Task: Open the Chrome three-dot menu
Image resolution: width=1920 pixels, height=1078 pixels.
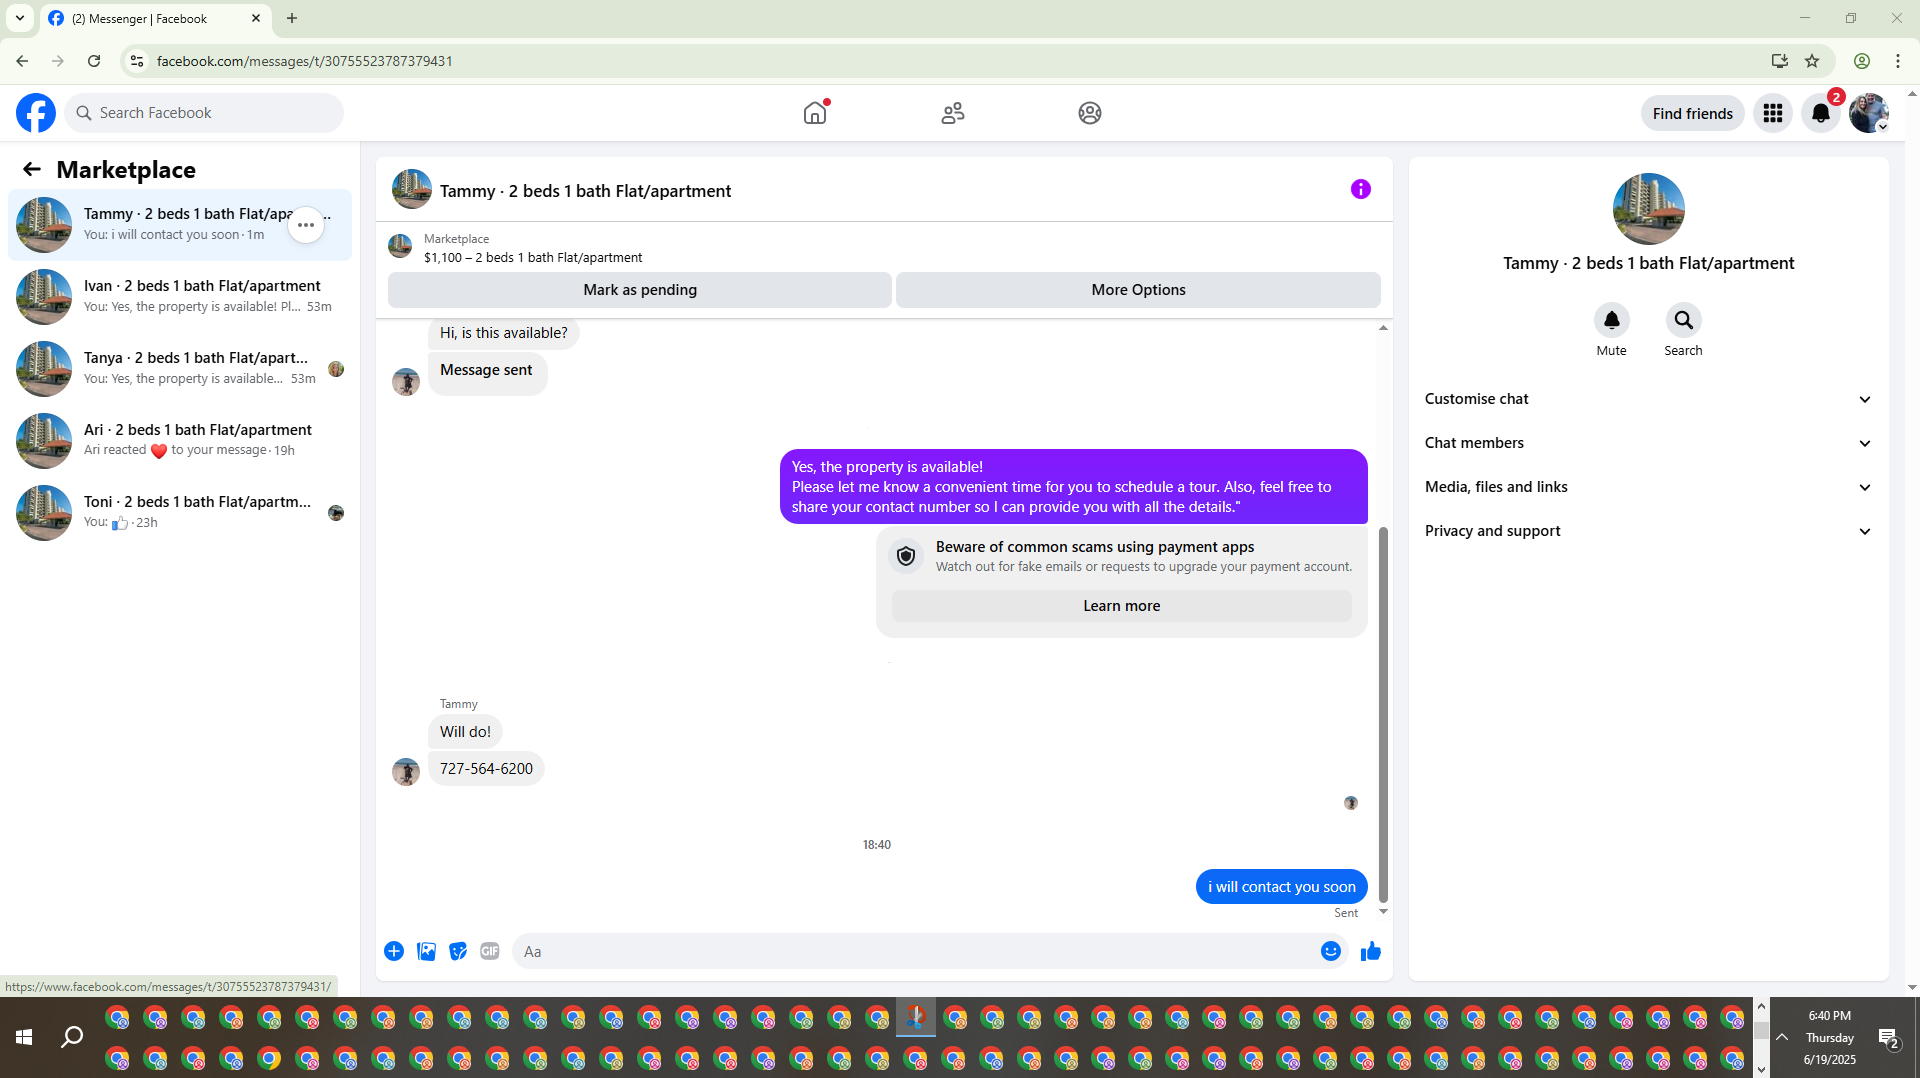Action: click(x=1898, y=61)
